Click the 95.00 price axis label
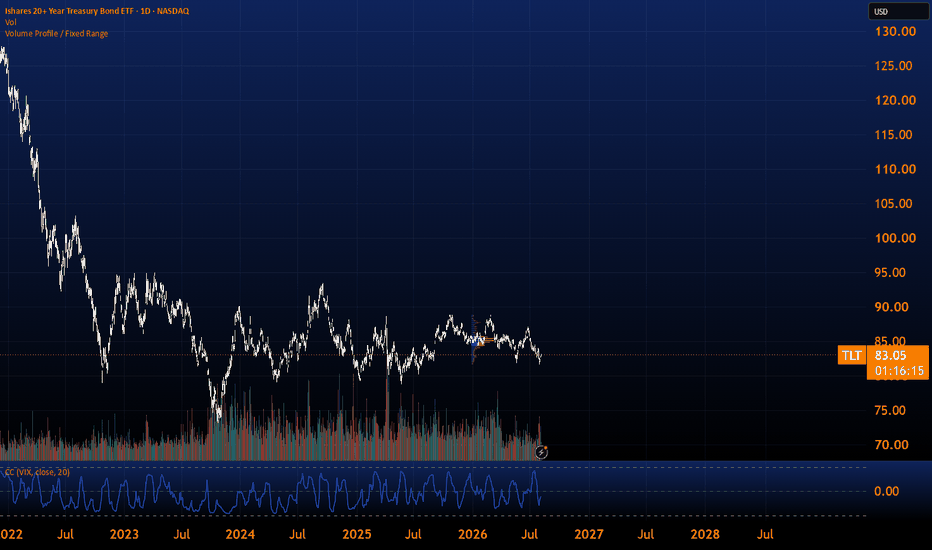932x550 pixels. click(x=890, y=273)
